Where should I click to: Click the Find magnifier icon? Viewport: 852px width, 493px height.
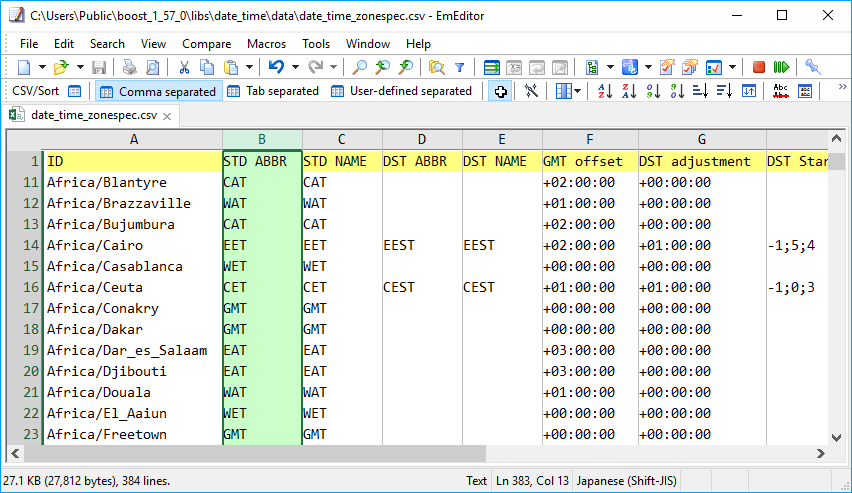point(359,67)
